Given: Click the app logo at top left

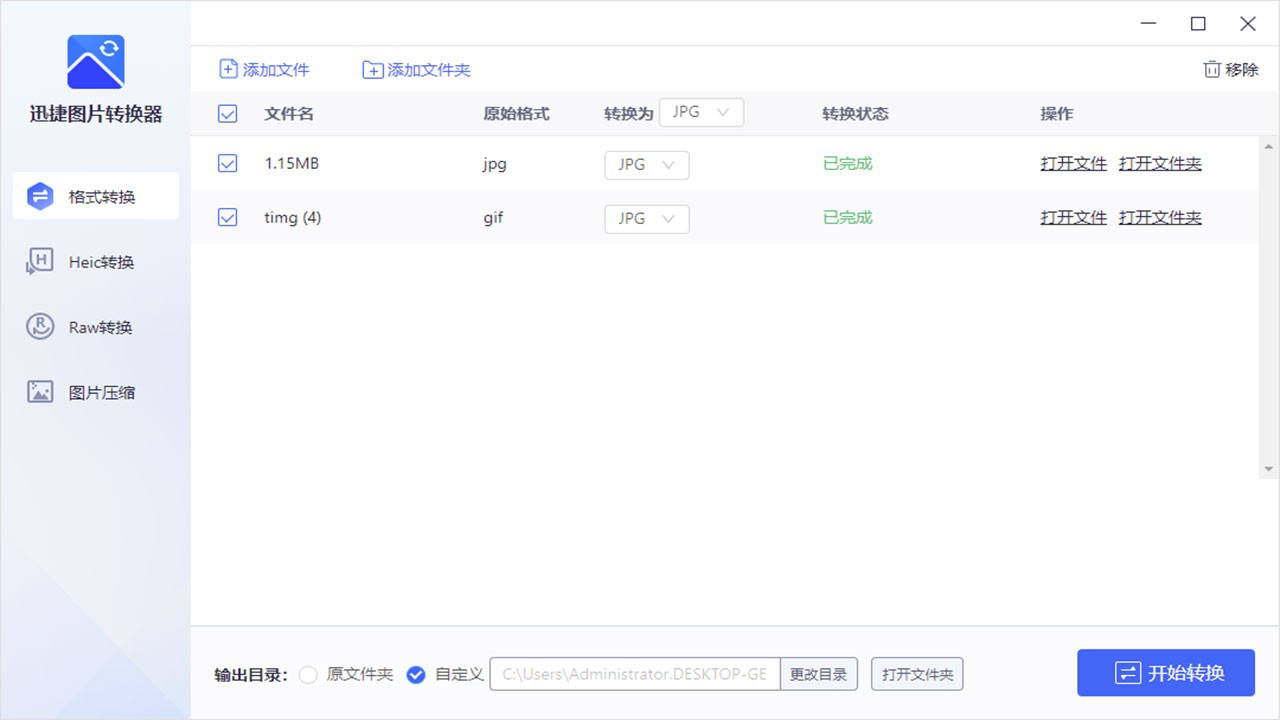Looking at the screenshot, I should pos(95,61).
